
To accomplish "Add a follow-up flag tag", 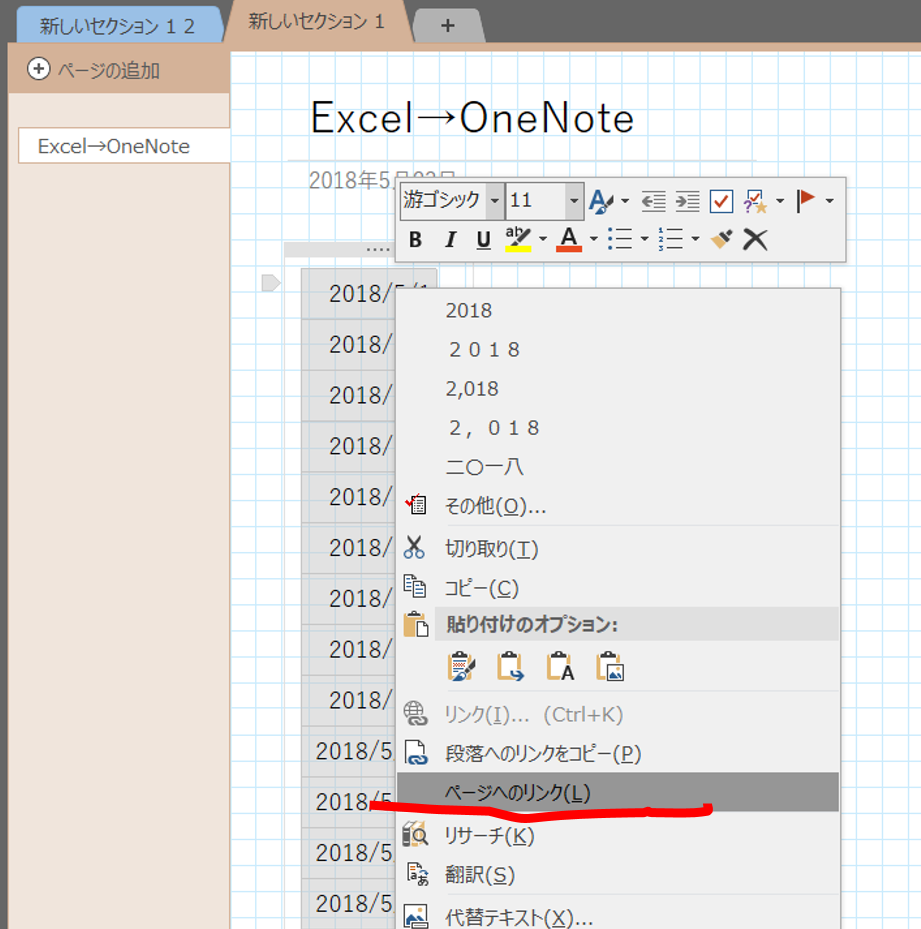I will click(805, 201).
